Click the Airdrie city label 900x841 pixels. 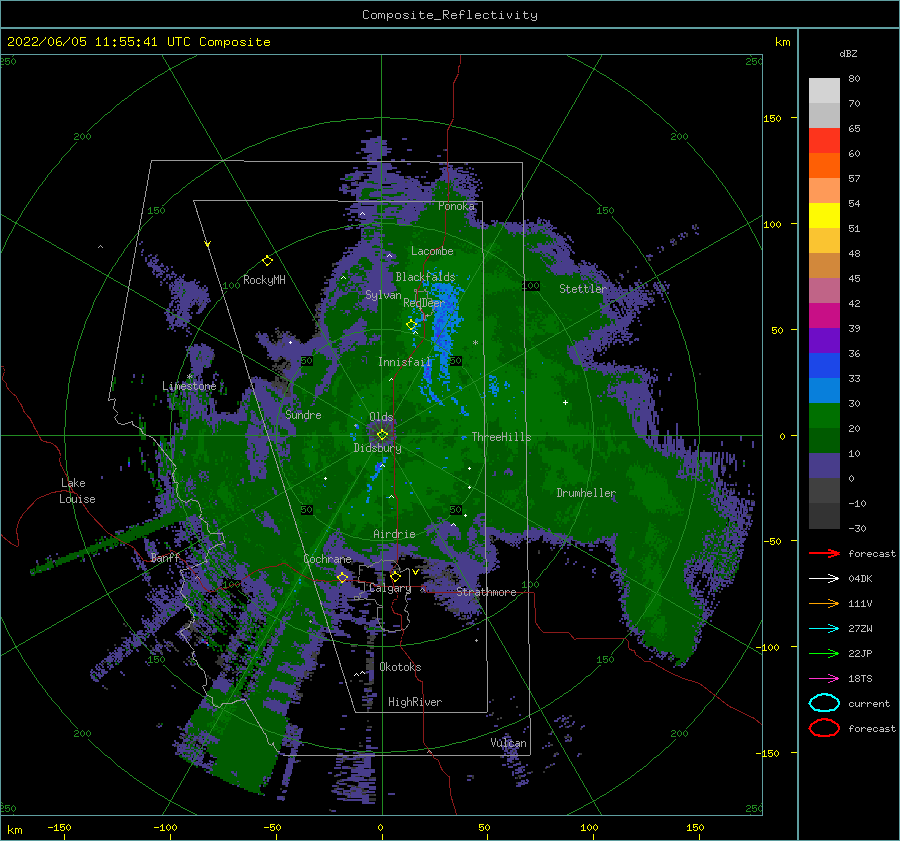[394, 534]
